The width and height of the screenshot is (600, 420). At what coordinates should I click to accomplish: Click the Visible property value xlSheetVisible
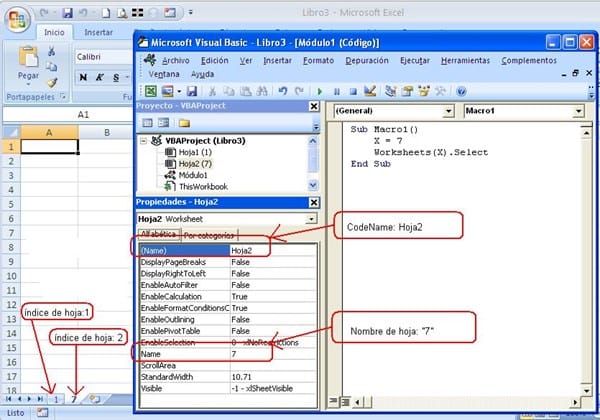[273, 388]
